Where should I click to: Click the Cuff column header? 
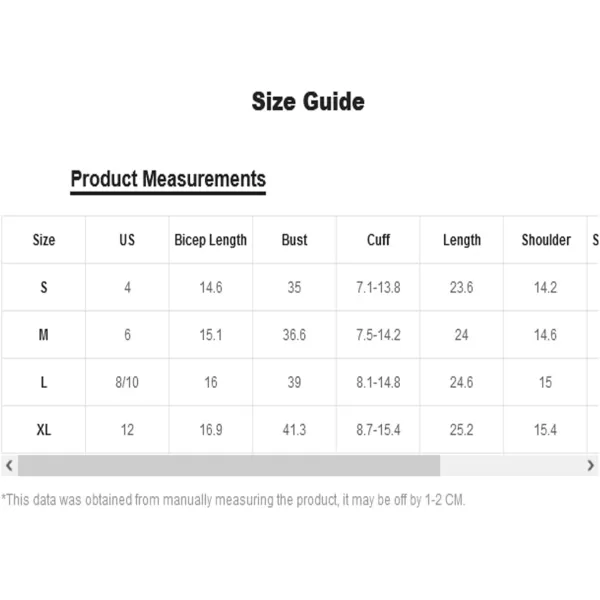point(378,240)
